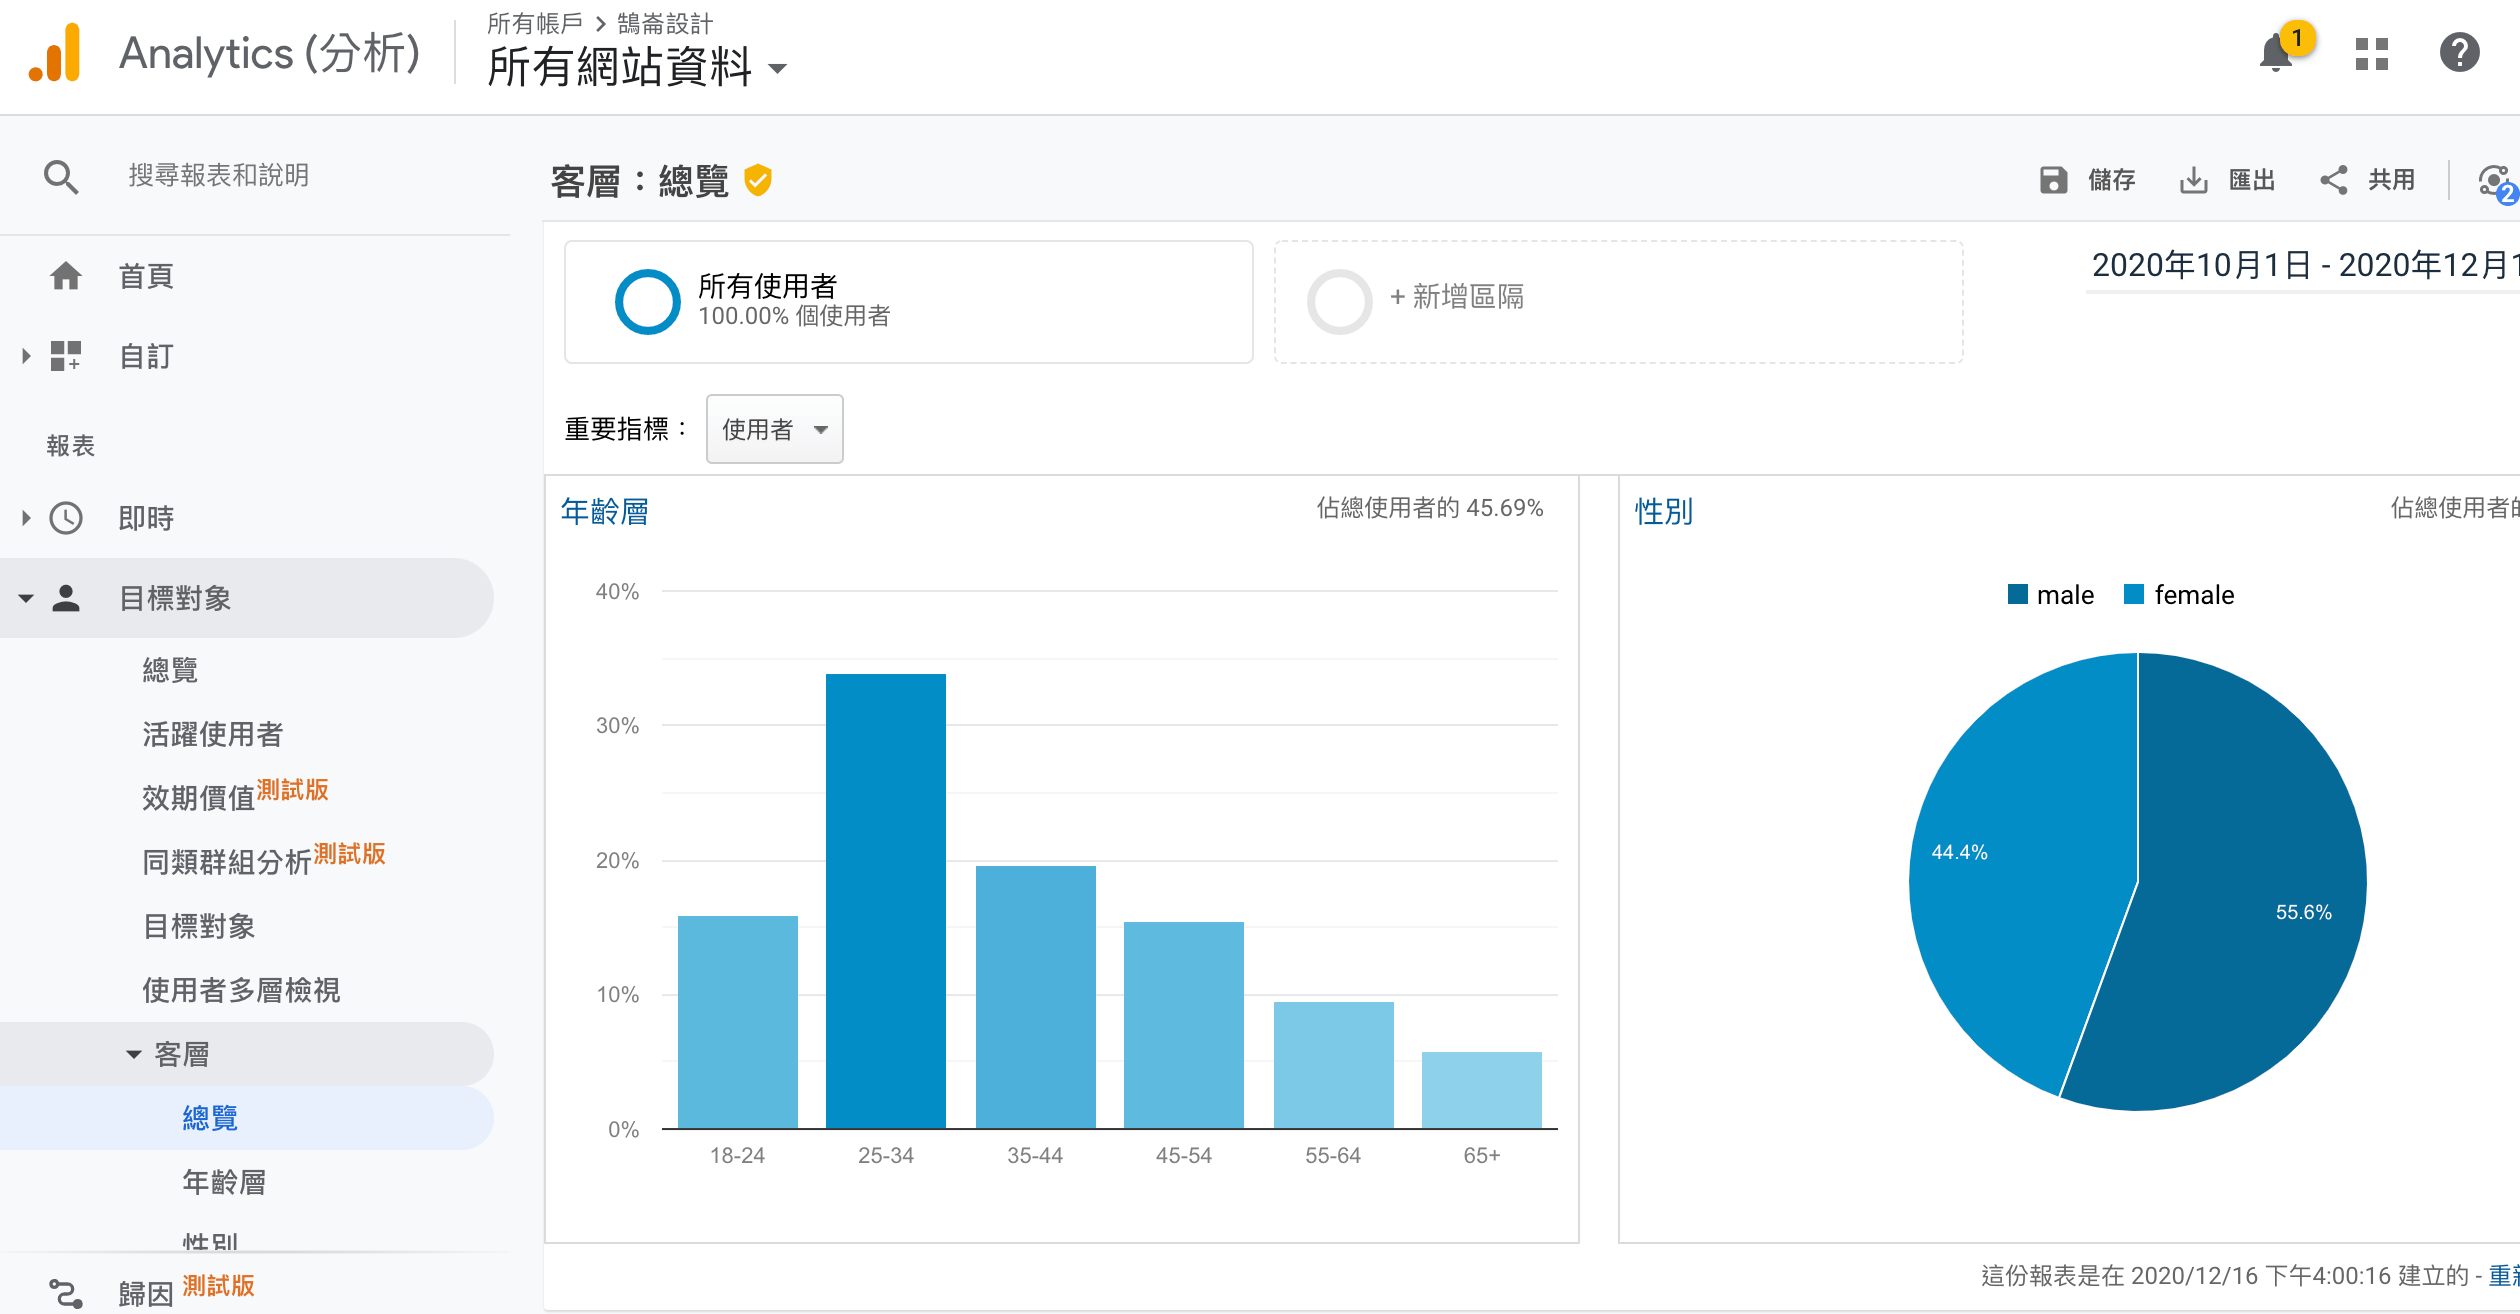This screenshot has height=1314, width=2520.
Task: Click the 歸因 測試版 sidebar item
Action: (x=187, y=1290)
